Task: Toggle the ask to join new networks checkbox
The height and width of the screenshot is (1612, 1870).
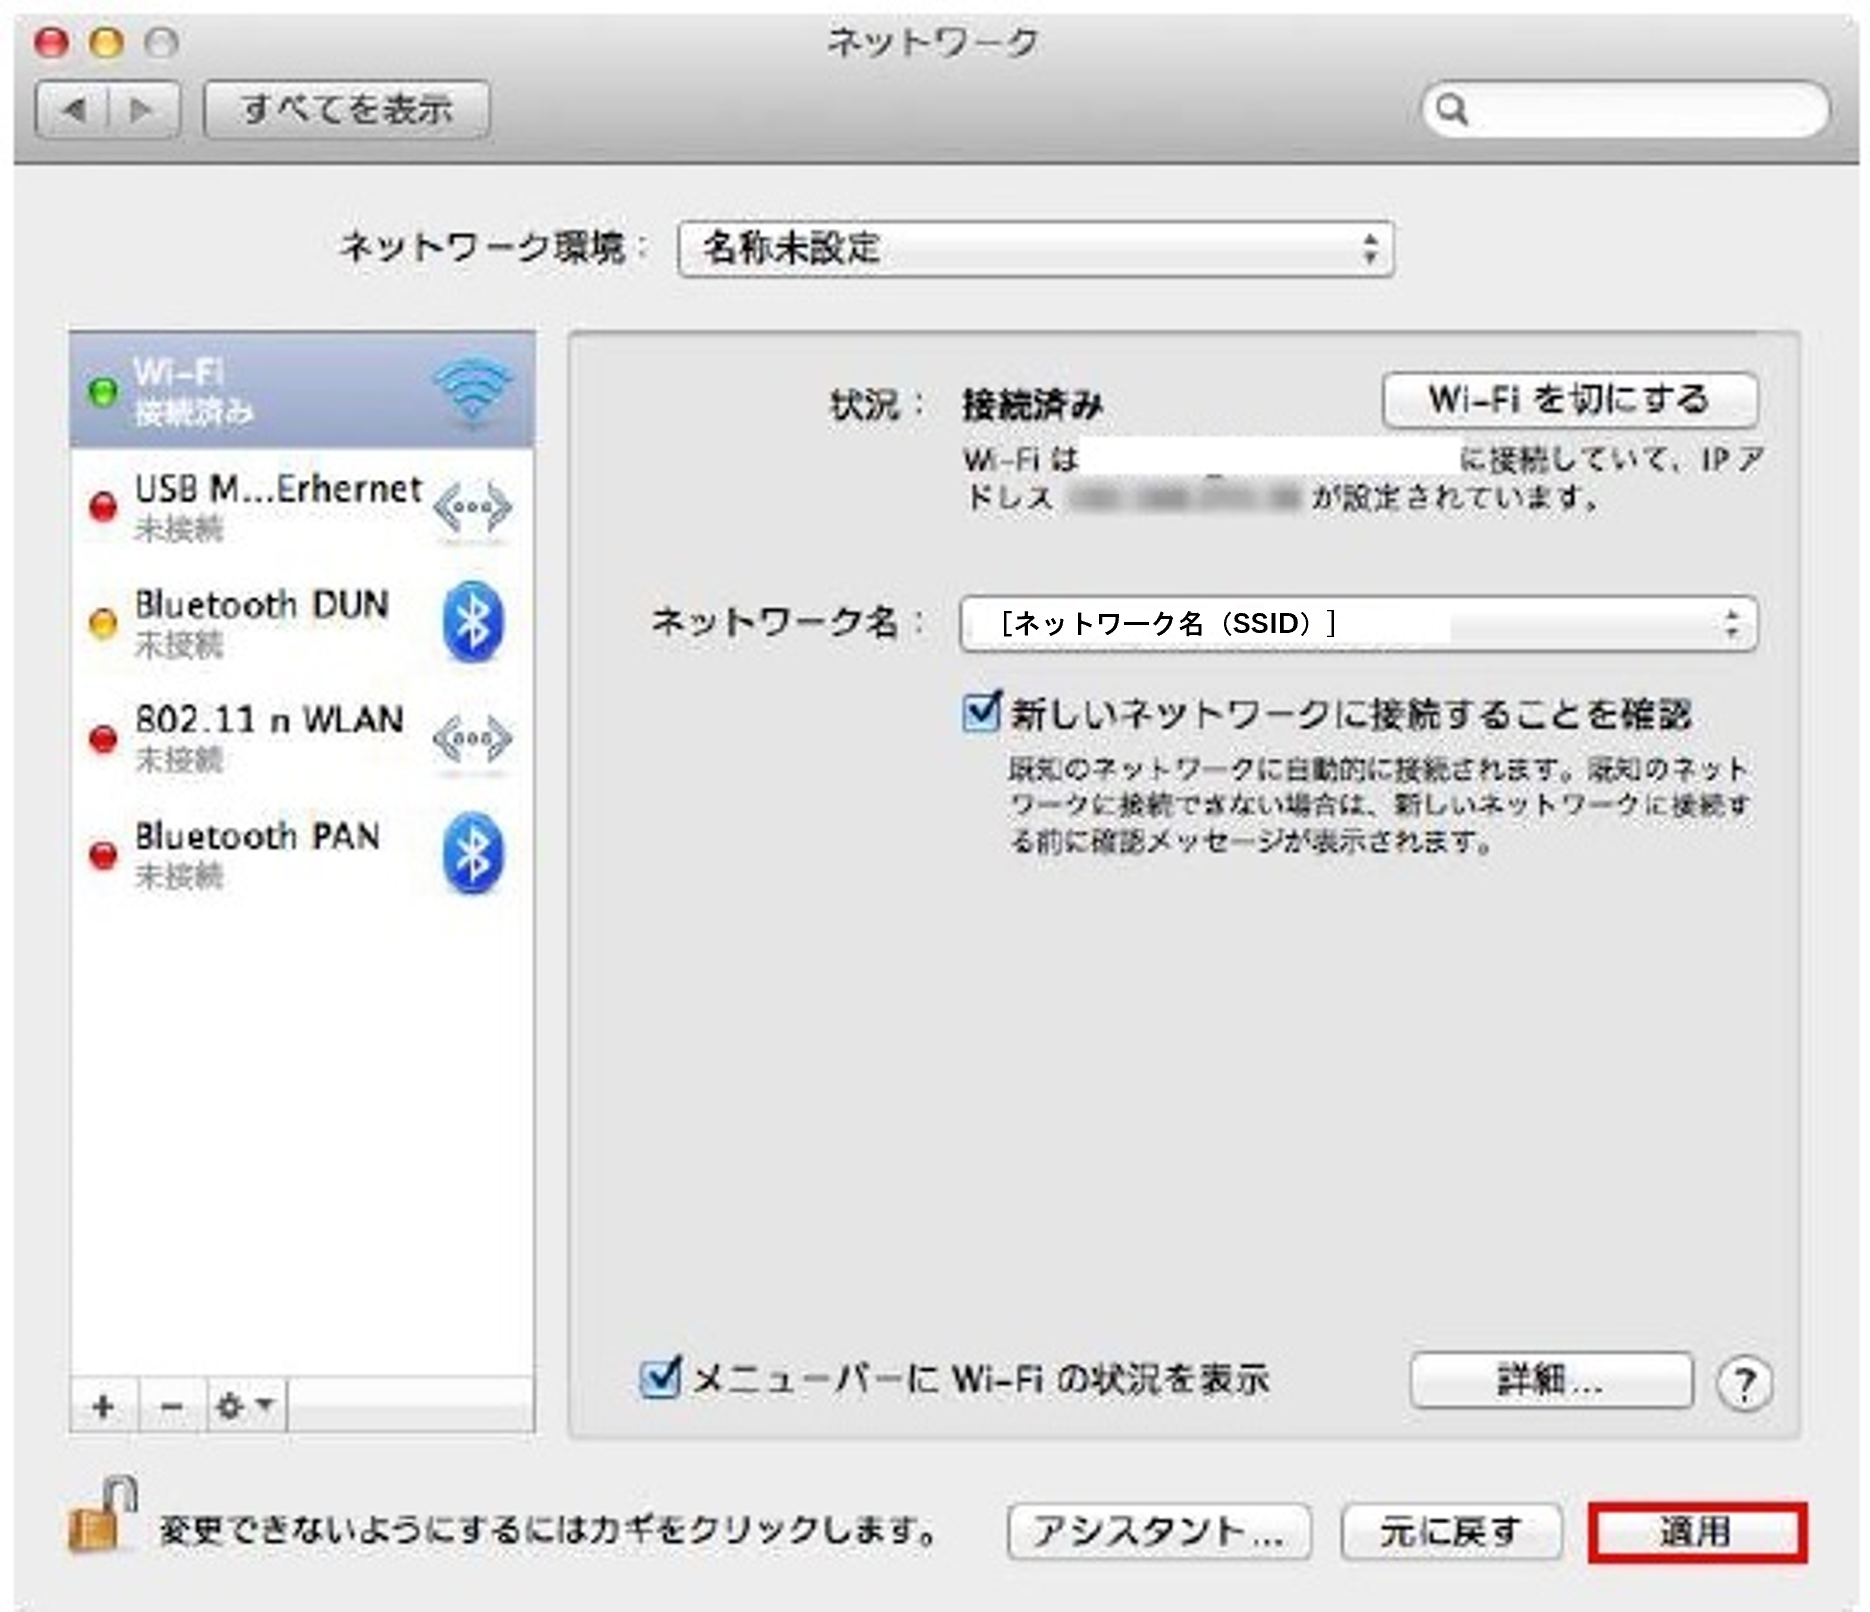Action: [980, 713]
